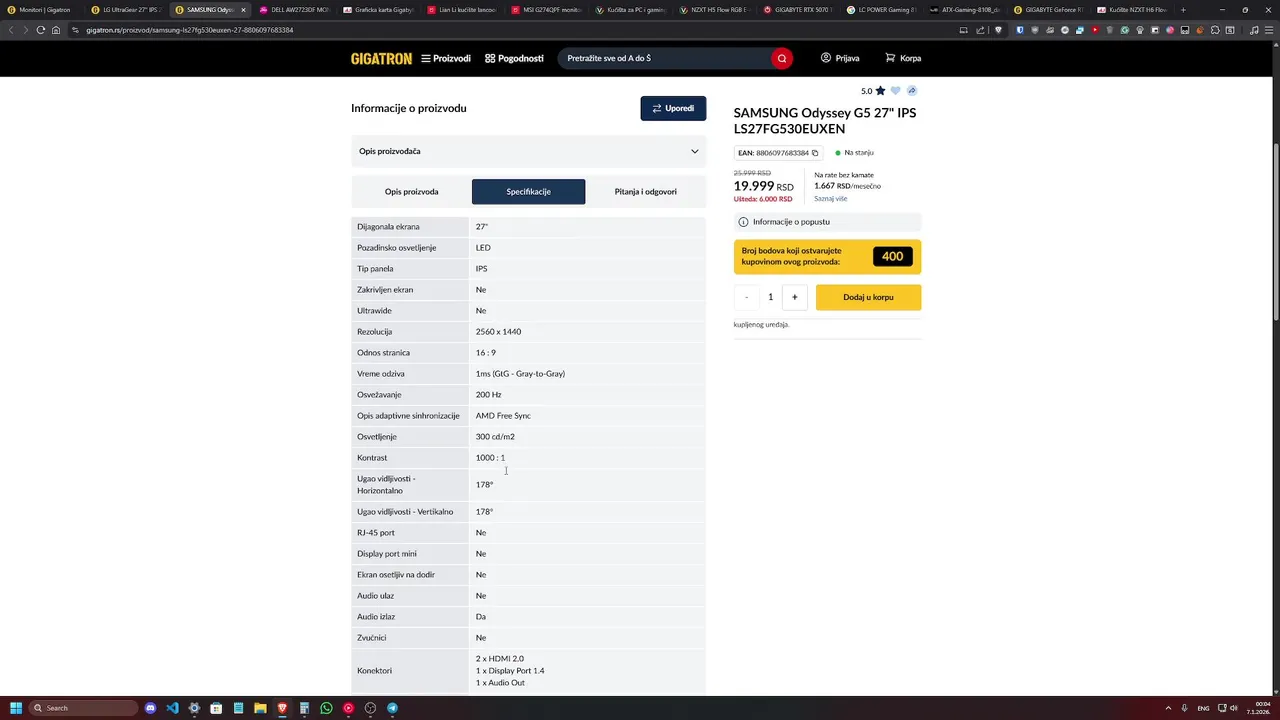The height and width of the screenshot is (720, 1280).
Task: Click the AMD Free Sync value
Action: pyautogui.click(x=503, y=416)
